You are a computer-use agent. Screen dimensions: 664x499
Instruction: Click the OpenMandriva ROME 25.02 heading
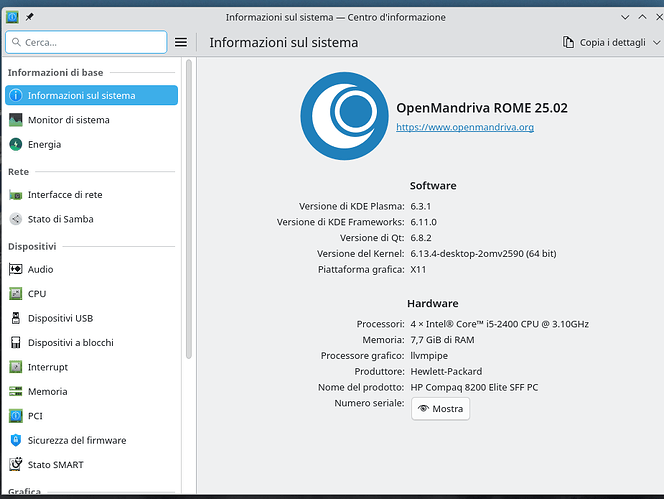(x=482, y=108)
